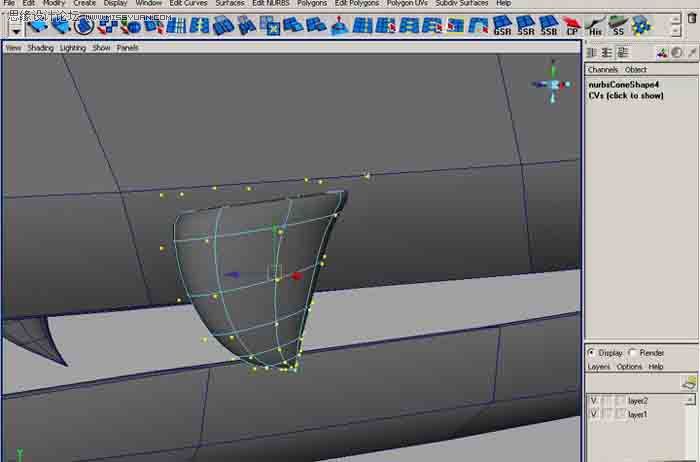Open the shelf tab dropdown arrow
Viewport: 700px width, 462px height.
(16, 31)
